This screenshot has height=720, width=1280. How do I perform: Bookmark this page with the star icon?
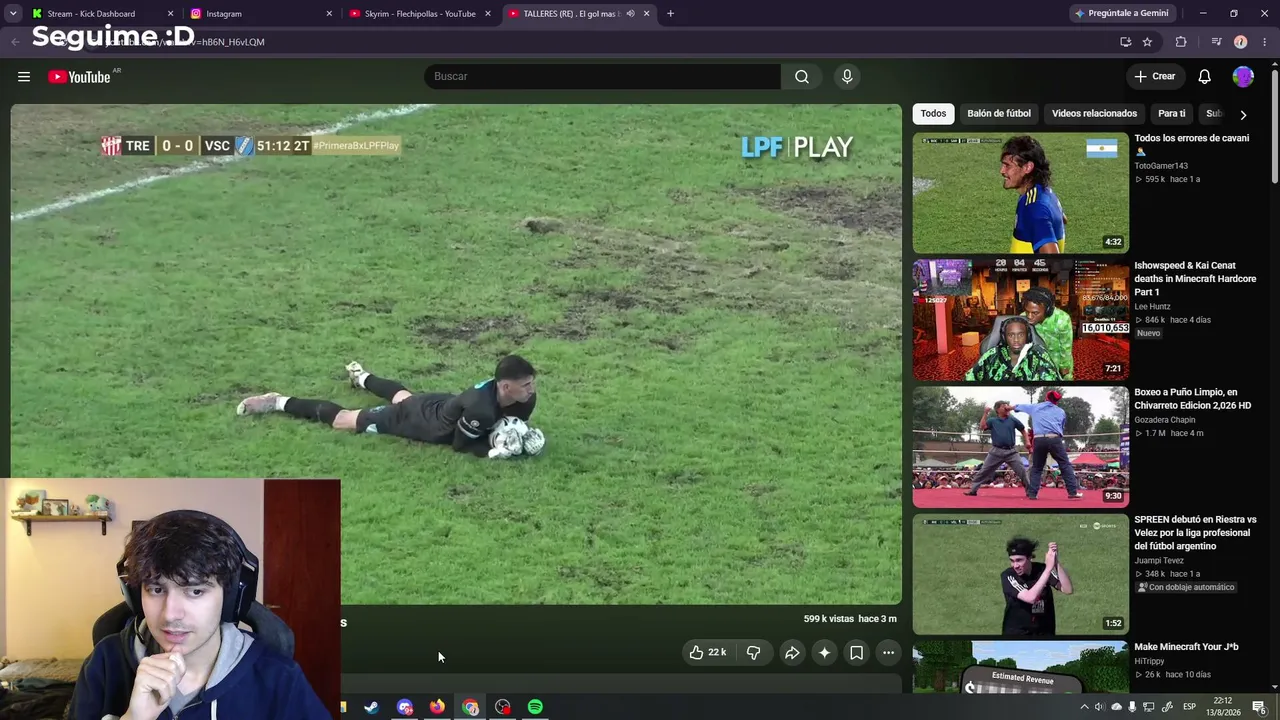click(1147, 42)
